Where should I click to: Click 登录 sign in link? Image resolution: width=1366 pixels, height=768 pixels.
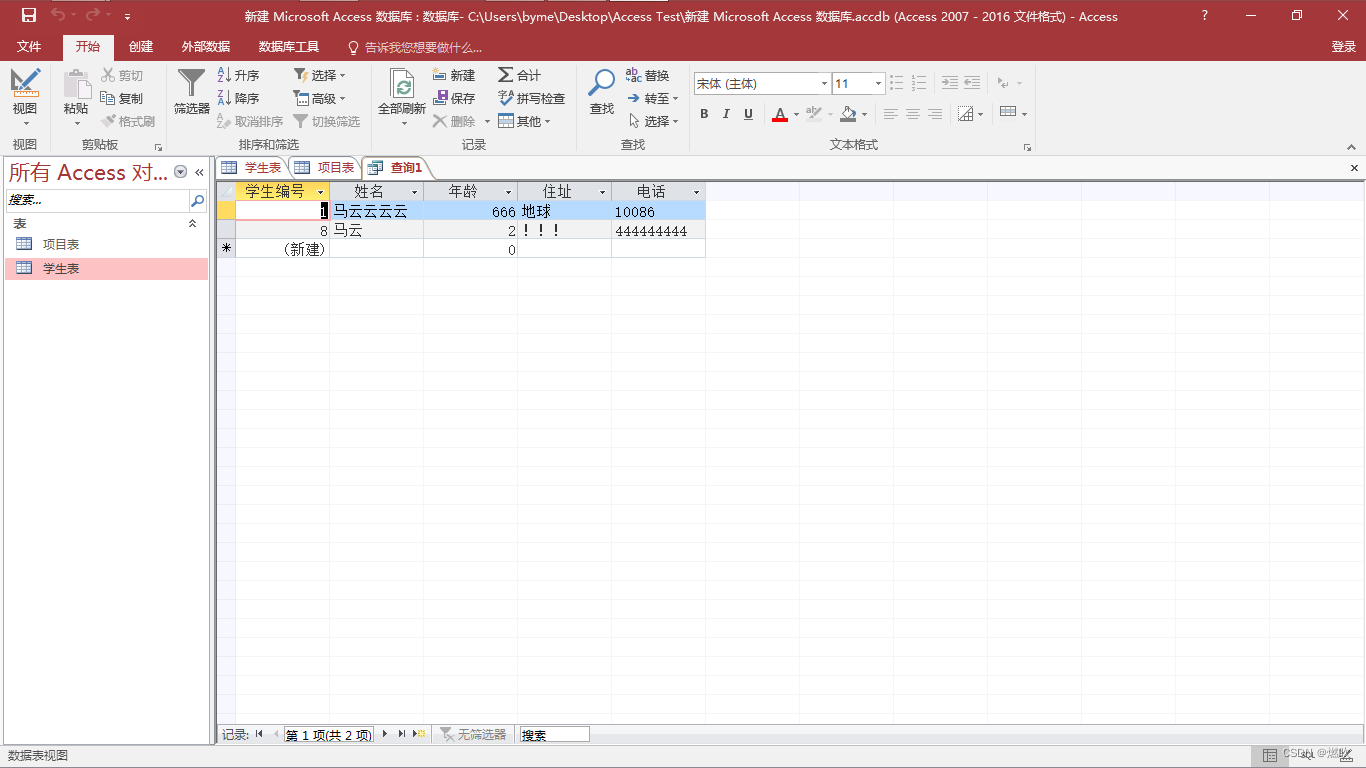pyautogui.click(x=1344, y=47)
